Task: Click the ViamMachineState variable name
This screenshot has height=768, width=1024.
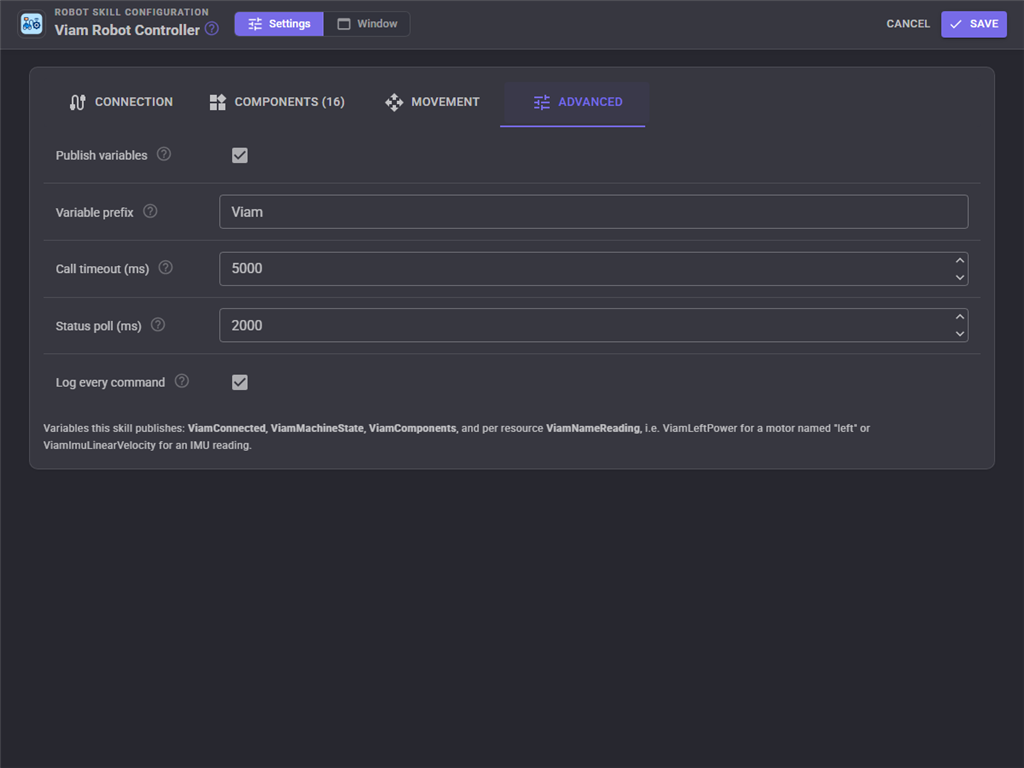Action: (x=317, y=428)
